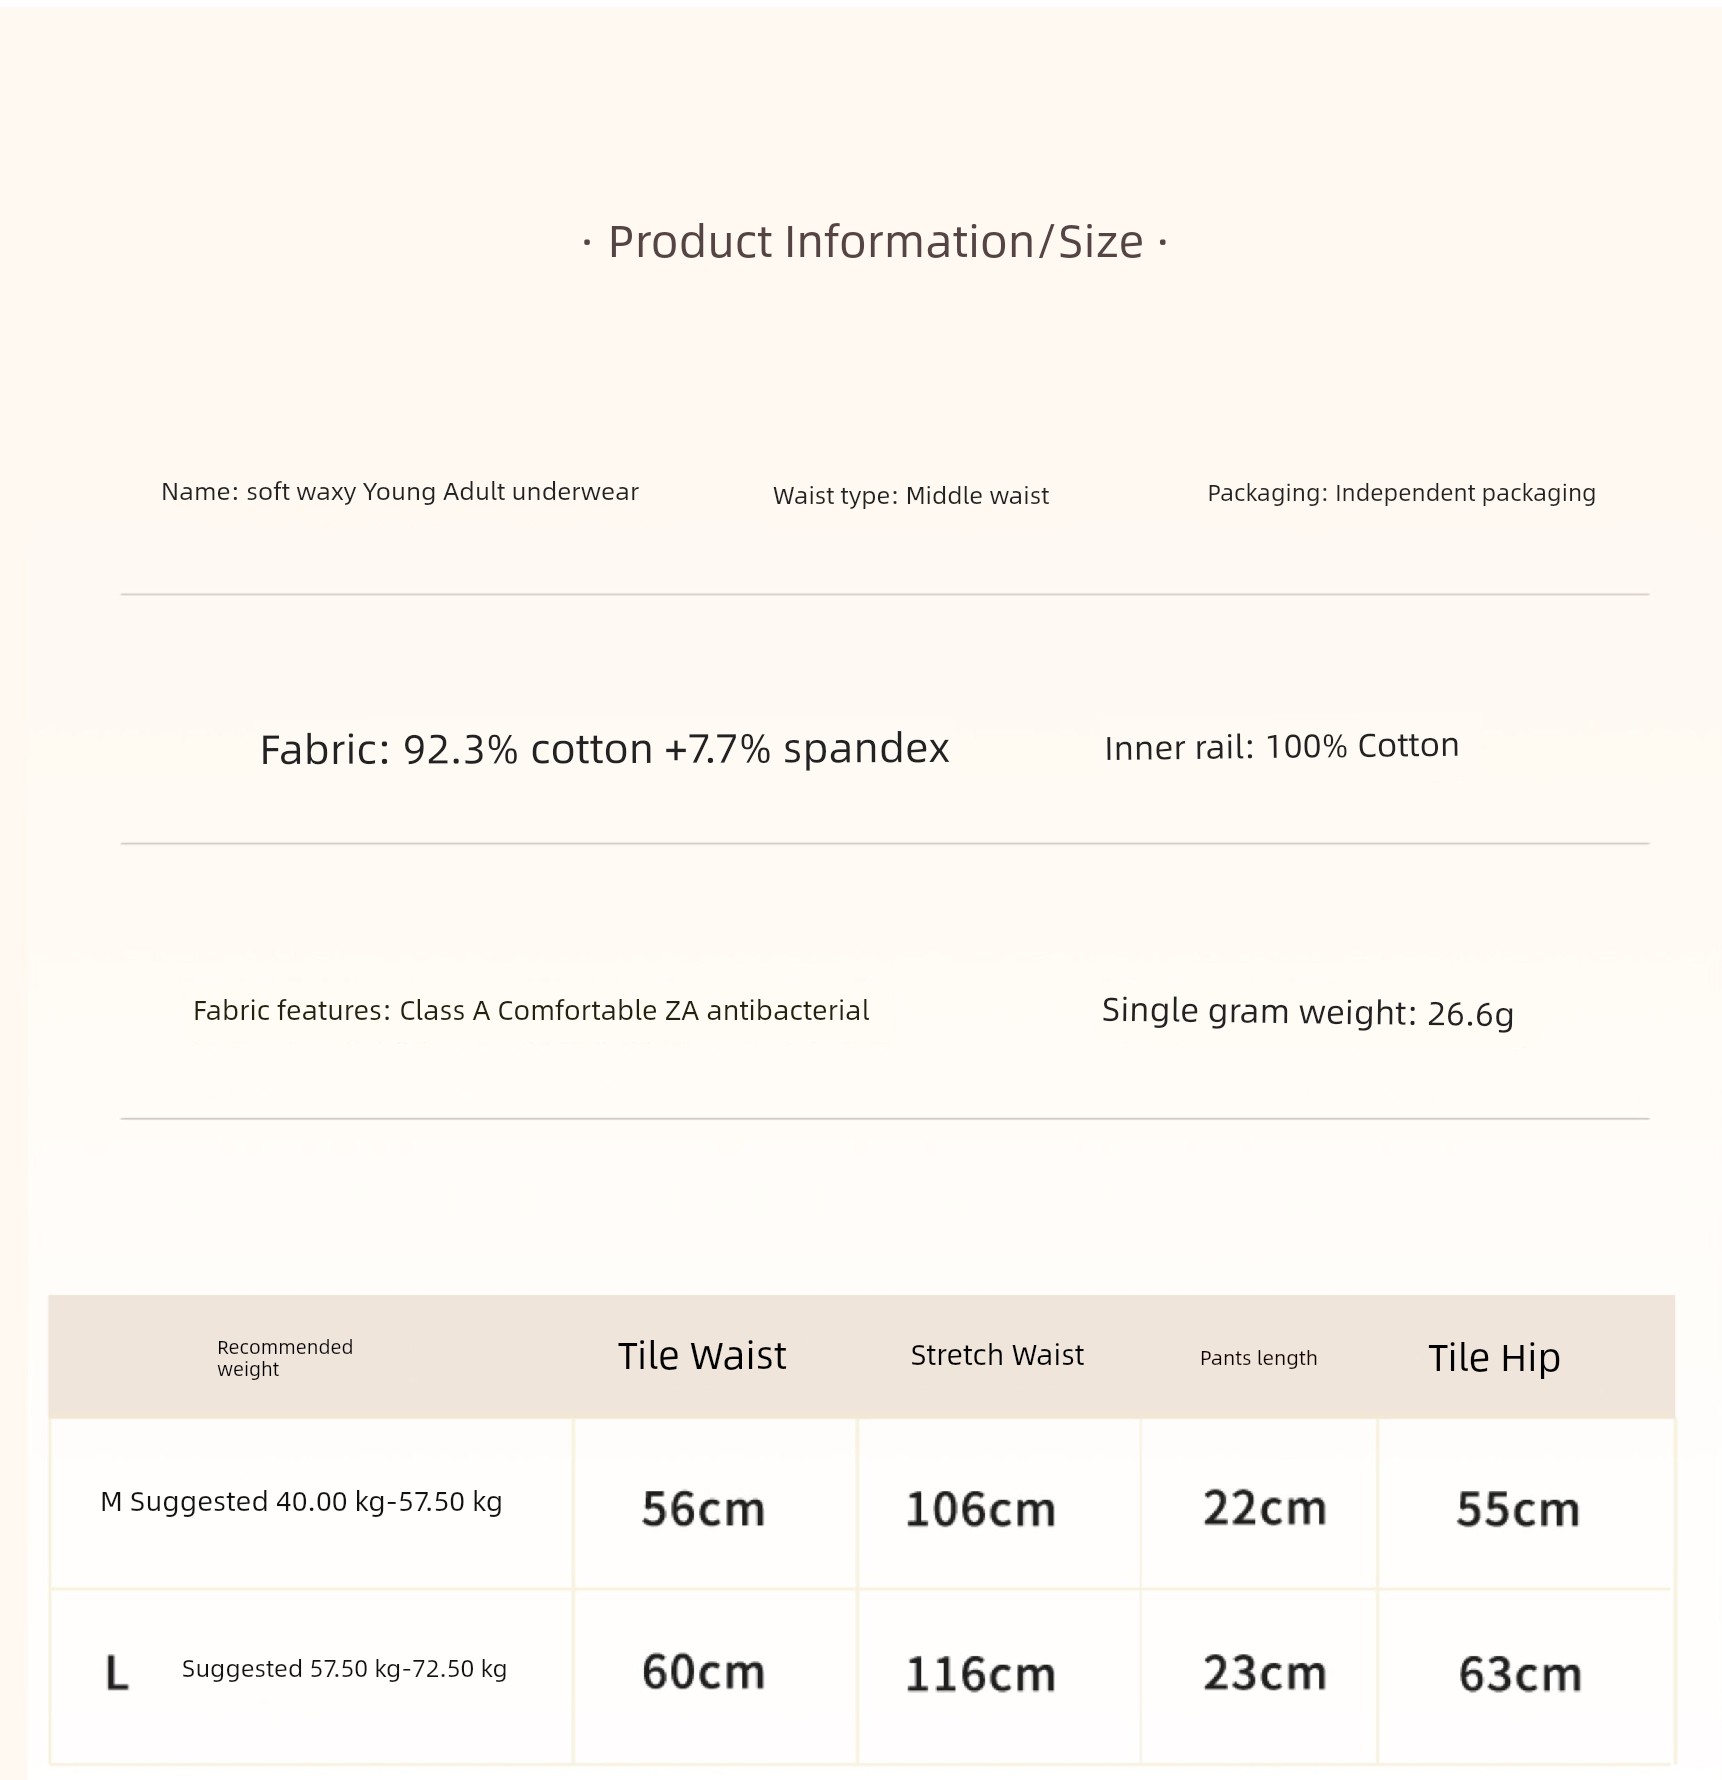The width and height of the screenshot is (1722, 1780).
Task: Select the Tile Waist column header
Action: tap(702, 1357)
